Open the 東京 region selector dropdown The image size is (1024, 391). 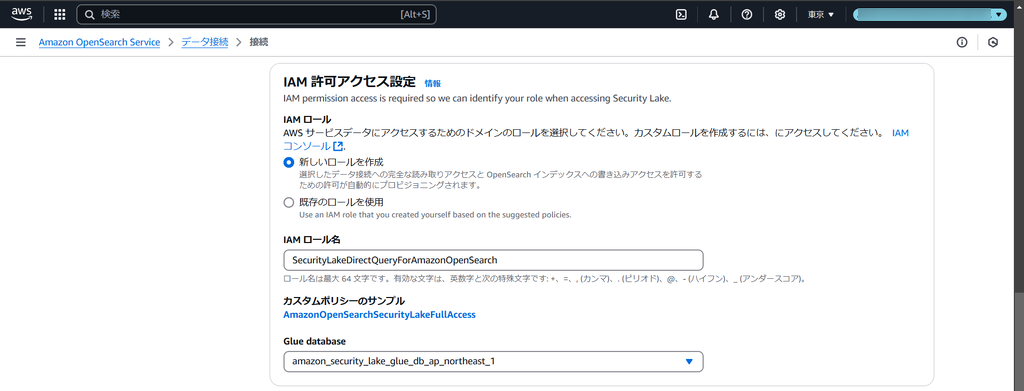click(x=820, y=14)
